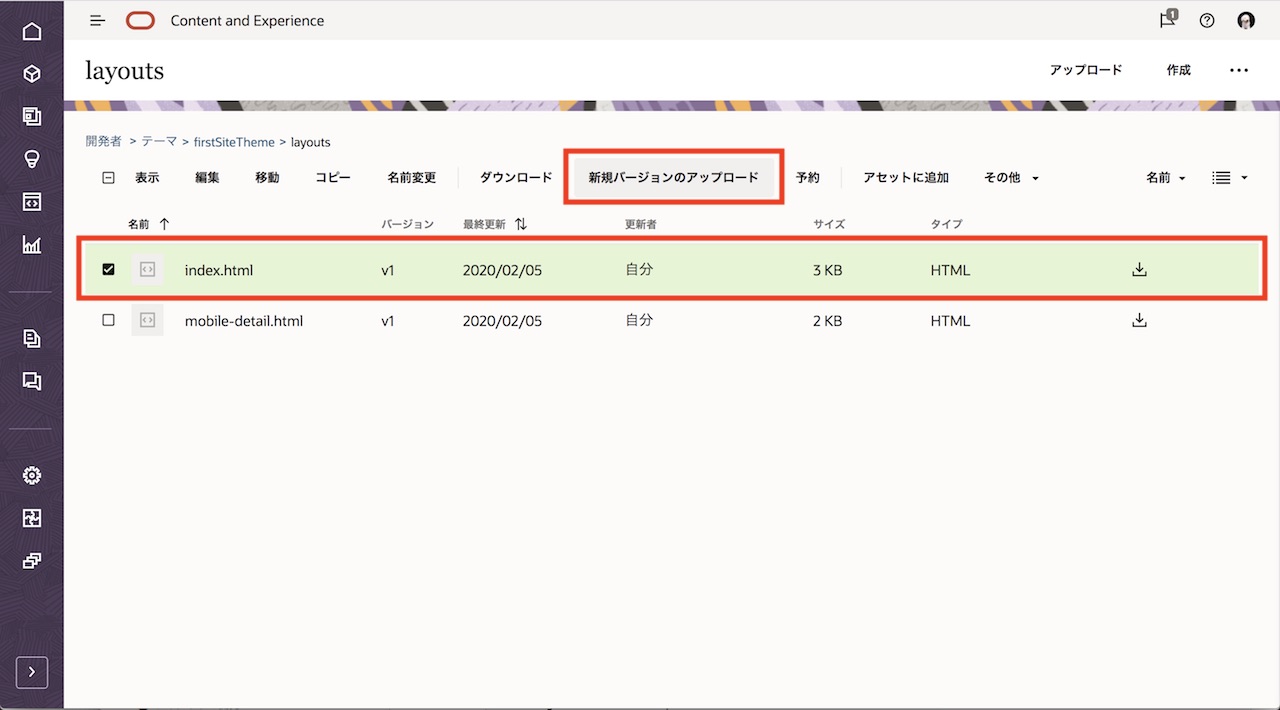Screen dimensions: 1280x710
Task: Download mobile-detail.html using its row icon
Action: 1138,321
